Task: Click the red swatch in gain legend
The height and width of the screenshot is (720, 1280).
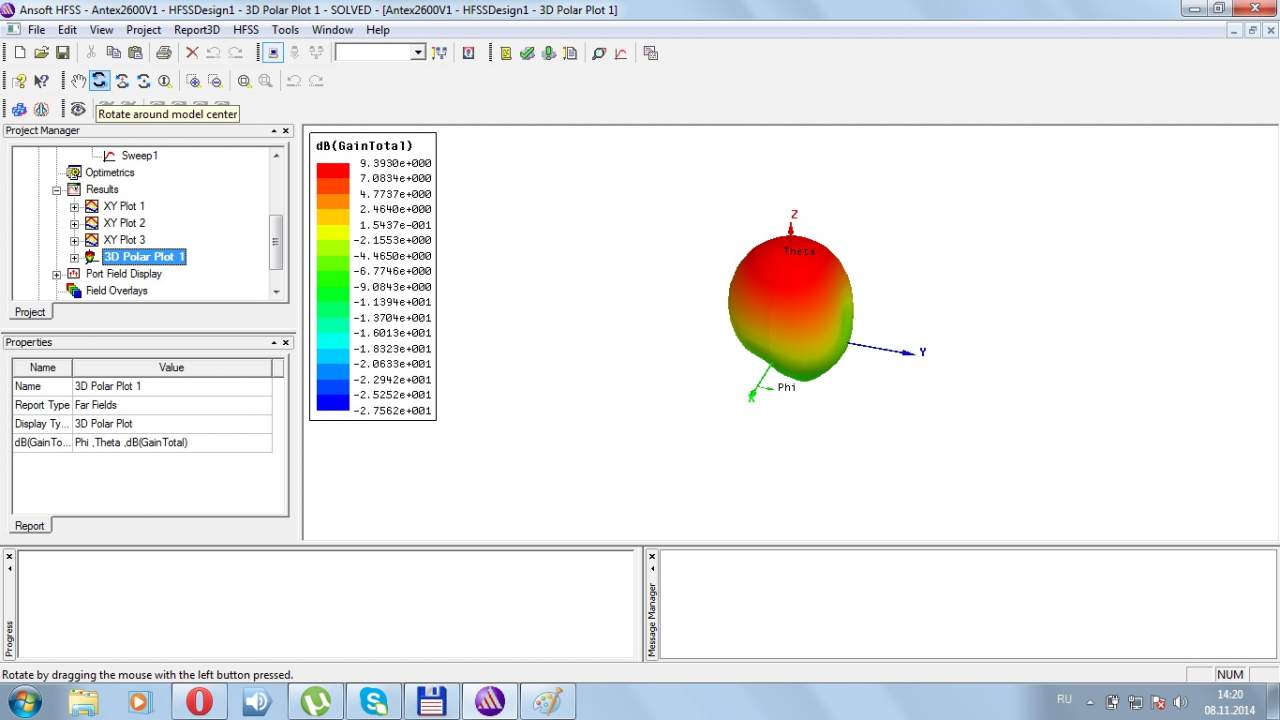Action: pyautogui.click(x=333, y=171)
